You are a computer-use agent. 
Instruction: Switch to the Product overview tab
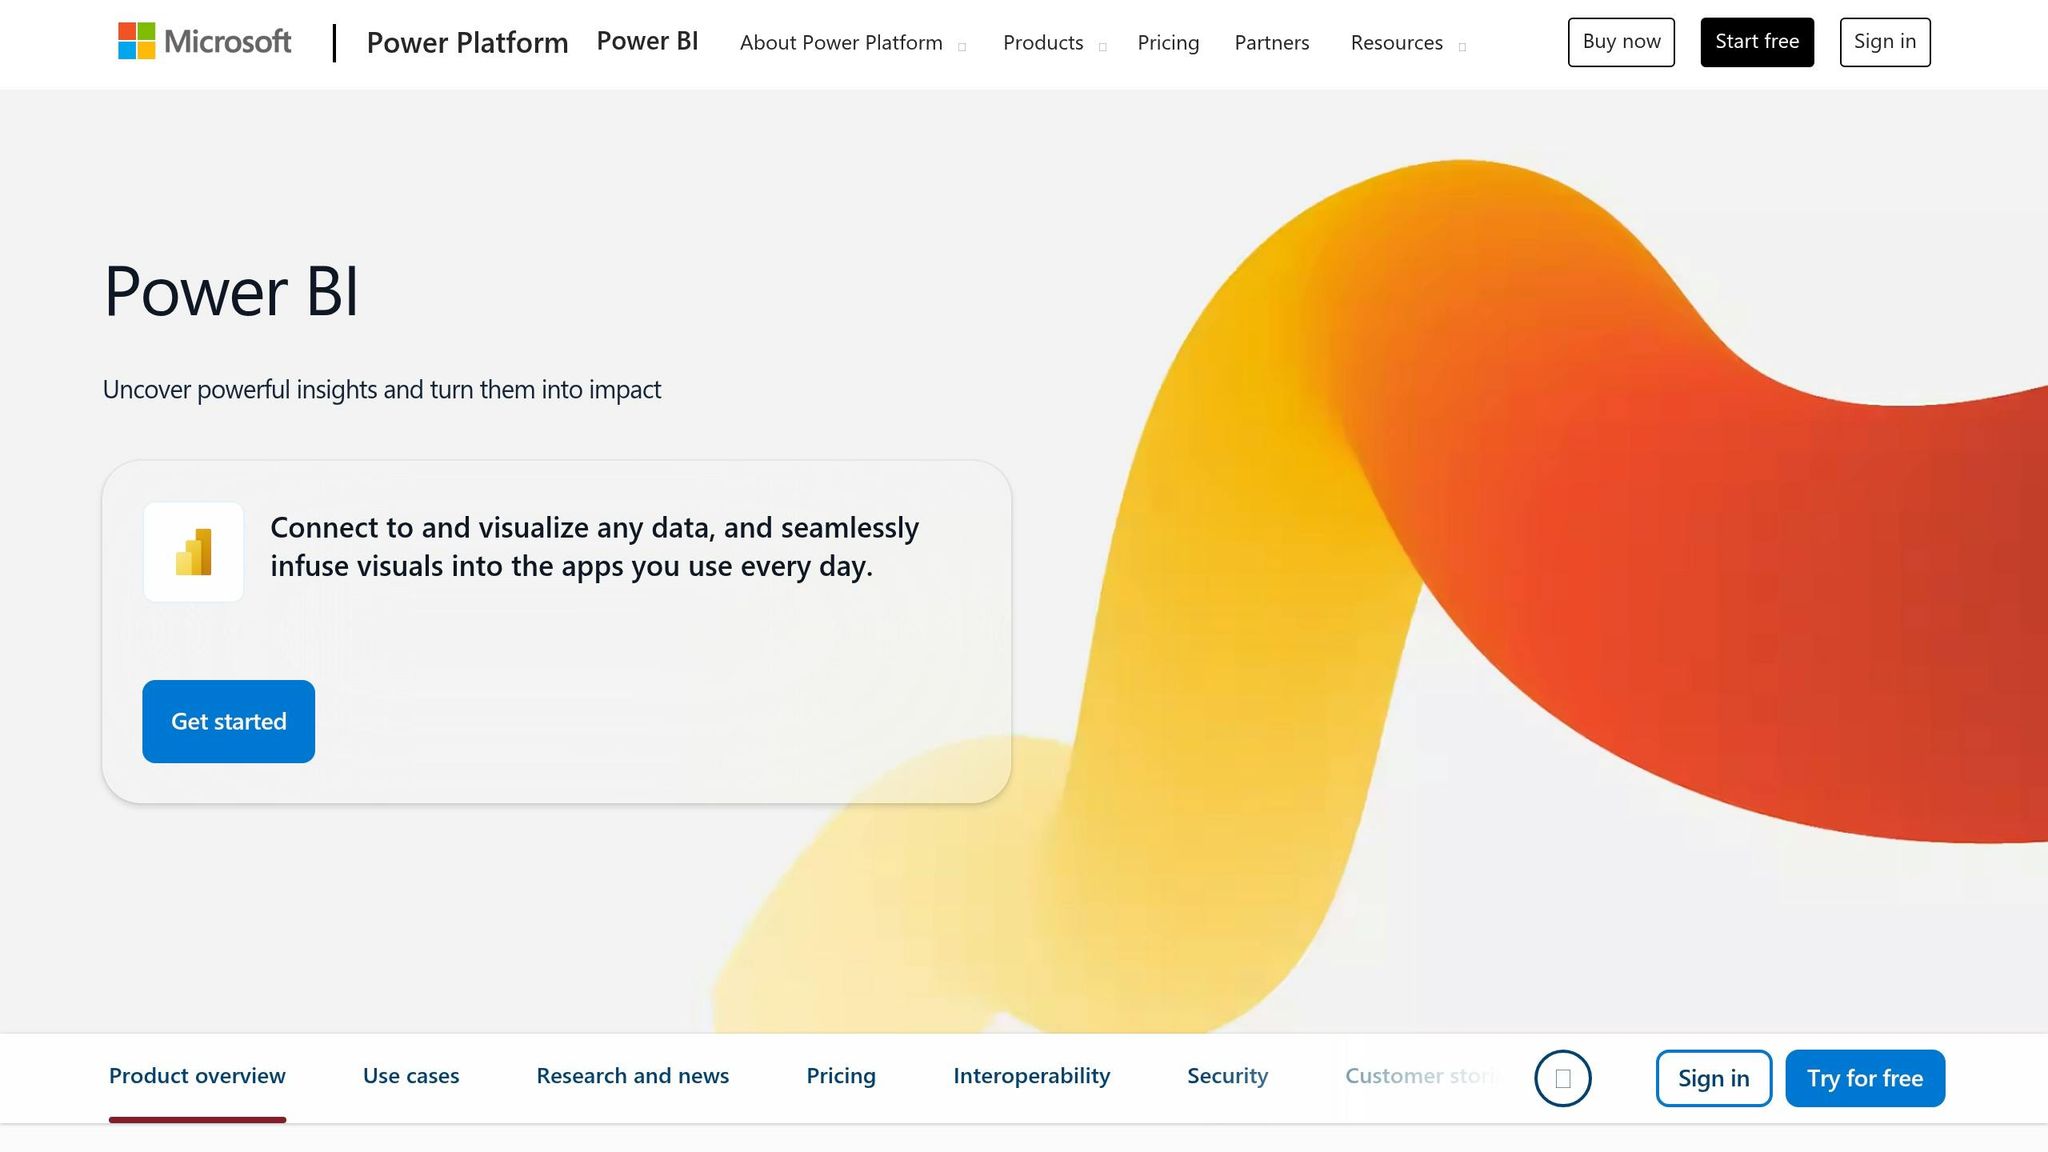pos(196,1076)
